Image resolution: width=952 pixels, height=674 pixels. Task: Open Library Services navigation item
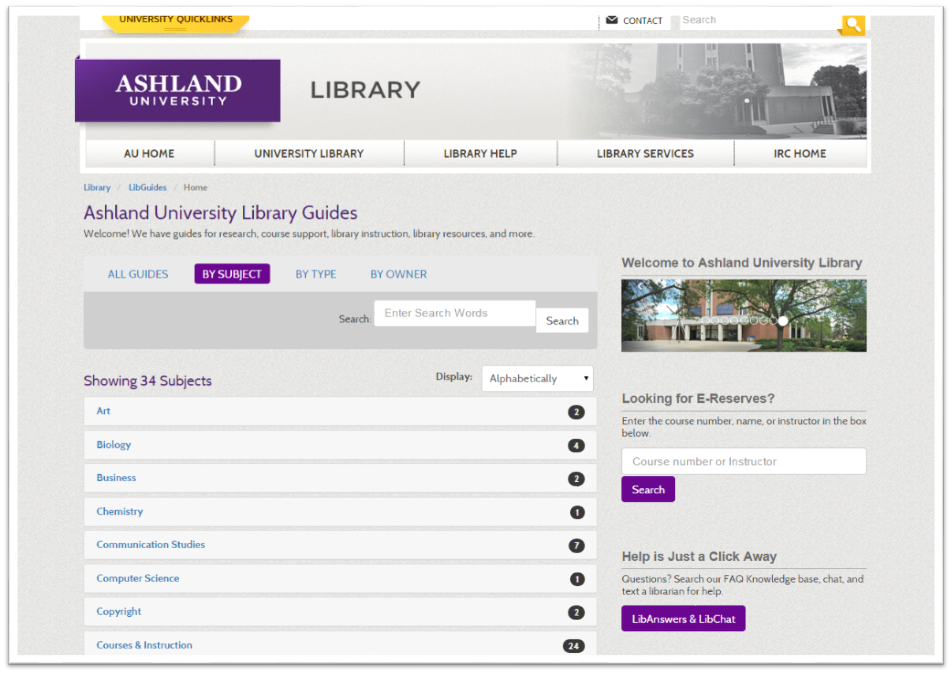(645, 154)
